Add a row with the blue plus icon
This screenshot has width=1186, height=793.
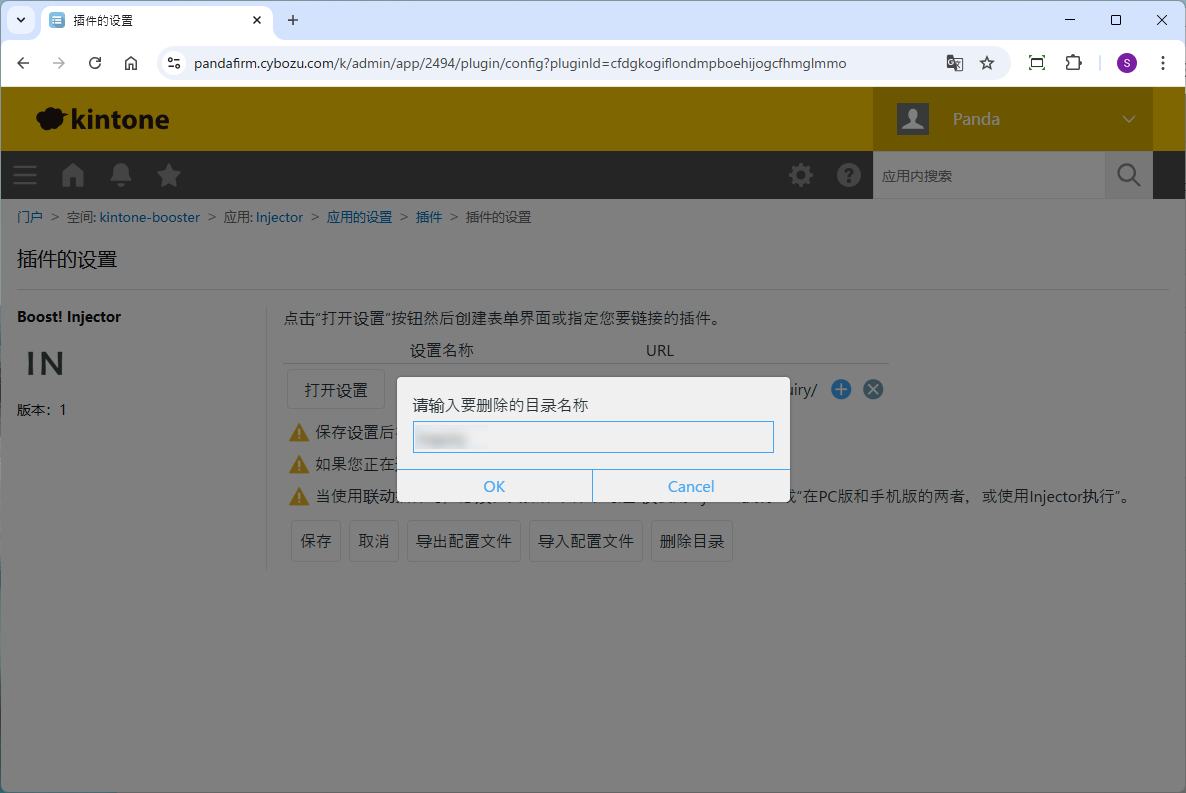pyautogui.click(x=841, y=390)
